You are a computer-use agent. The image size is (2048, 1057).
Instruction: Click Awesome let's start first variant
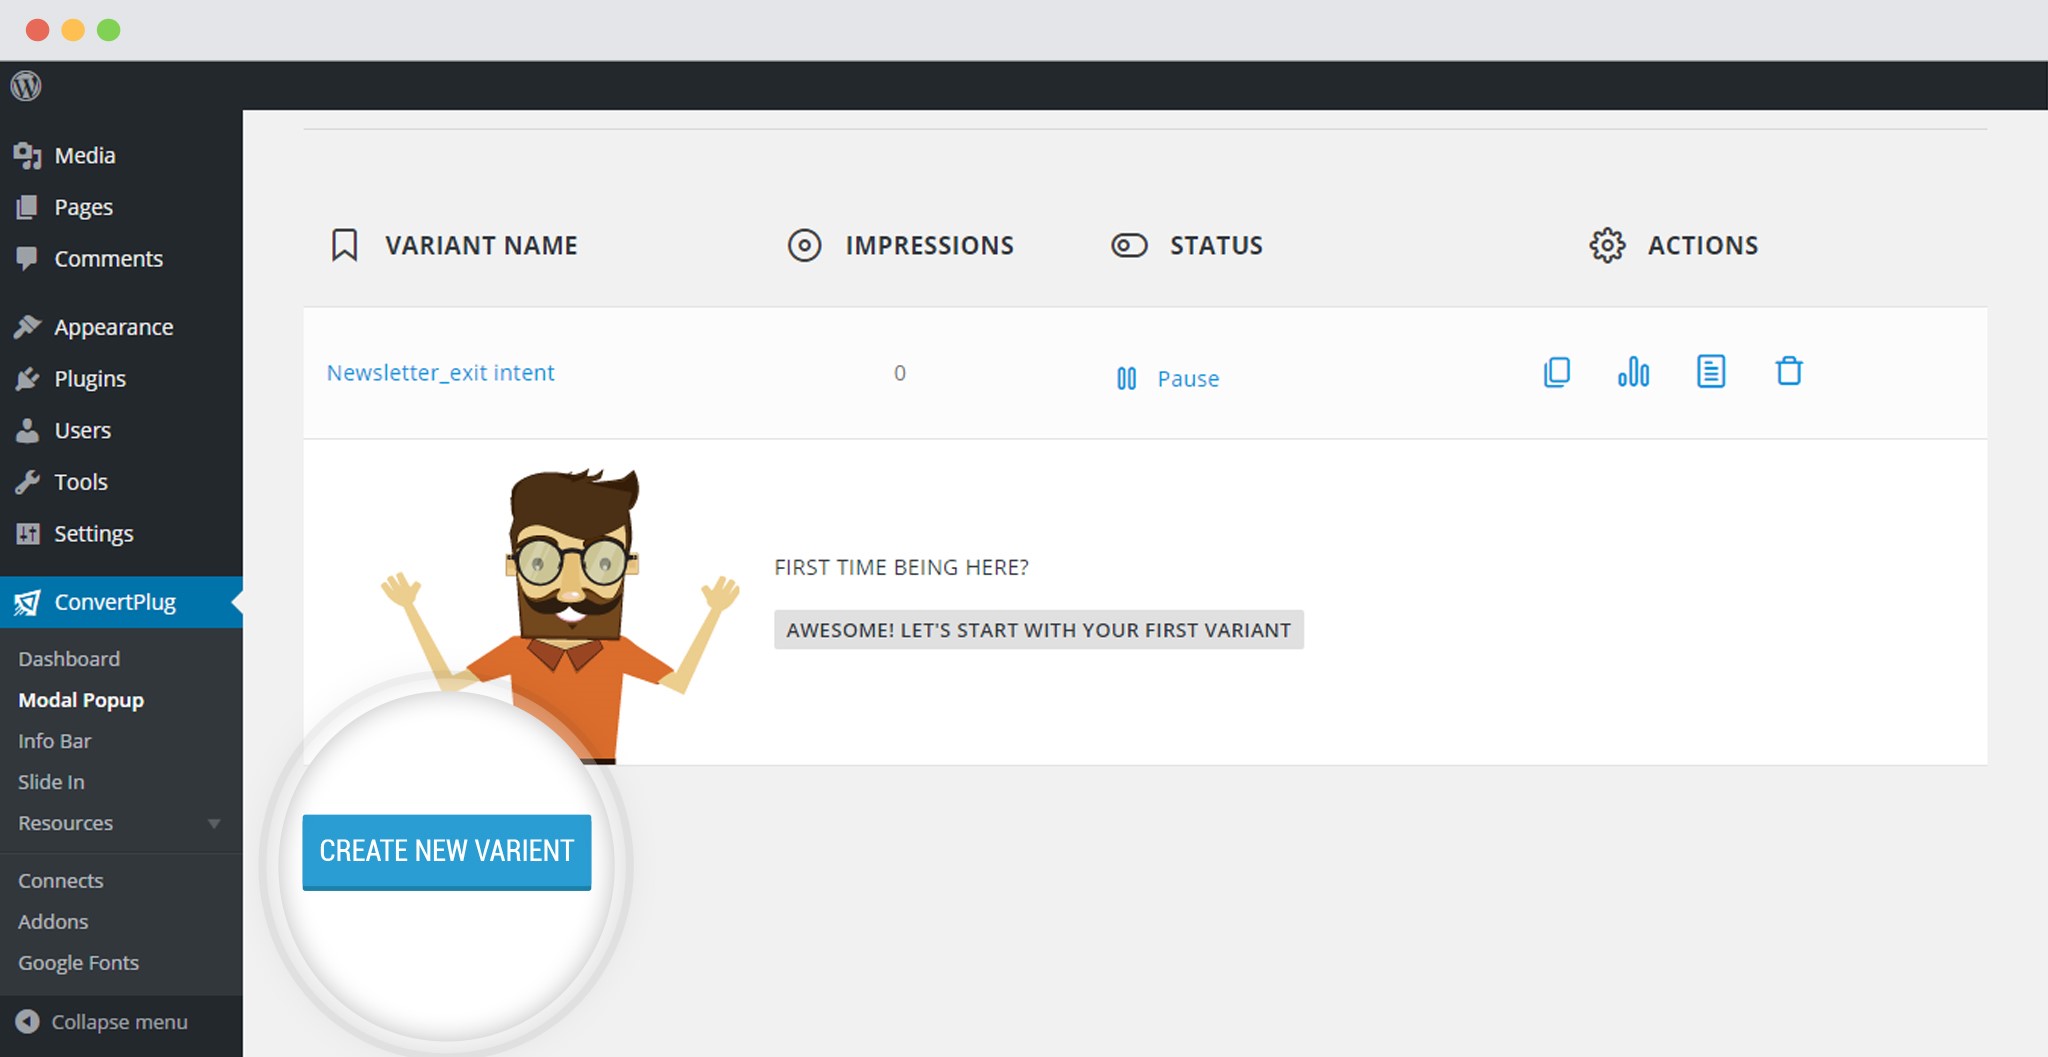[x=1039, y=630]
